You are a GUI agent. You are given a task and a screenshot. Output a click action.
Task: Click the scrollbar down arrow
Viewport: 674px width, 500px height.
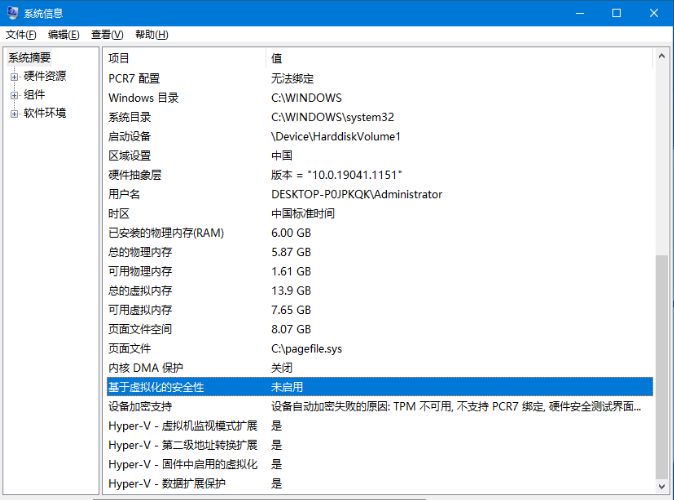(x=662, y=486)
